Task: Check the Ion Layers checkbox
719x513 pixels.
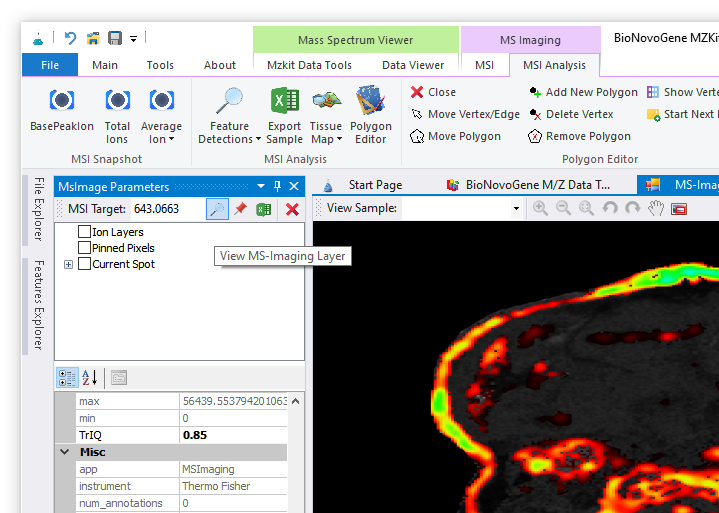Action: point(85,232)
